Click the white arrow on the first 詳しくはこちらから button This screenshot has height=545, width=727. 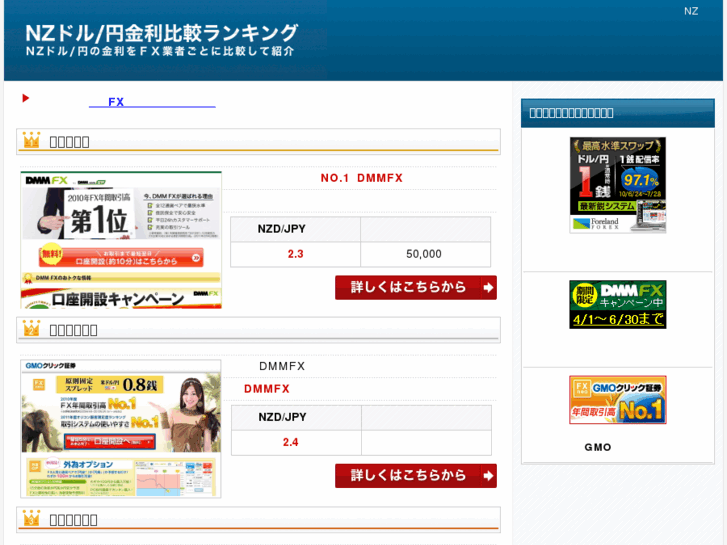pos(488,288)
